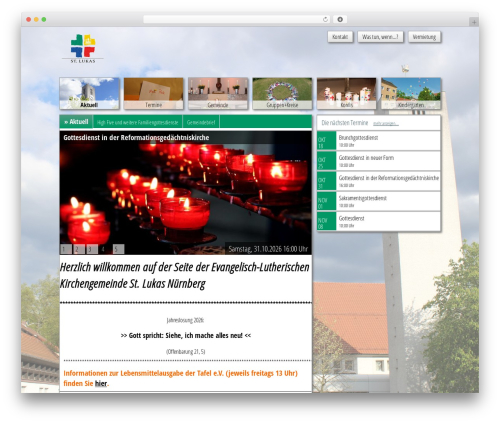This screenshot has width=500, height=423.
Task: Click the 'Die nächsten Termine' heading
Action: [345, 123]
